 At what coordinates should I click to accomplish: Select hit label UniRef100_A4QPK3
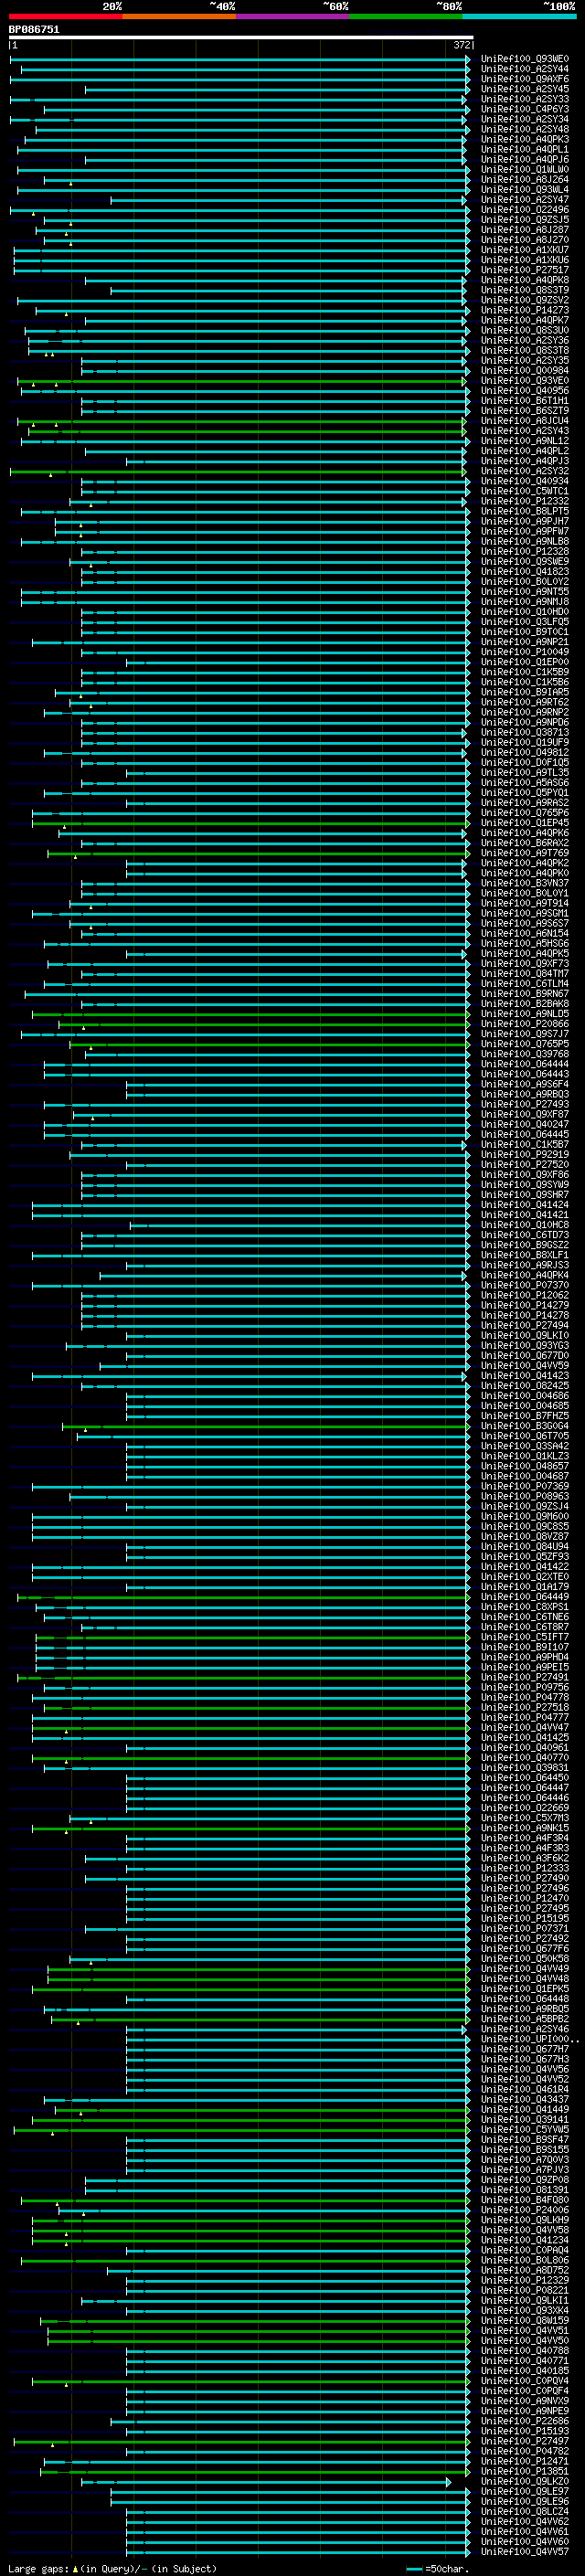click(524, 139)
